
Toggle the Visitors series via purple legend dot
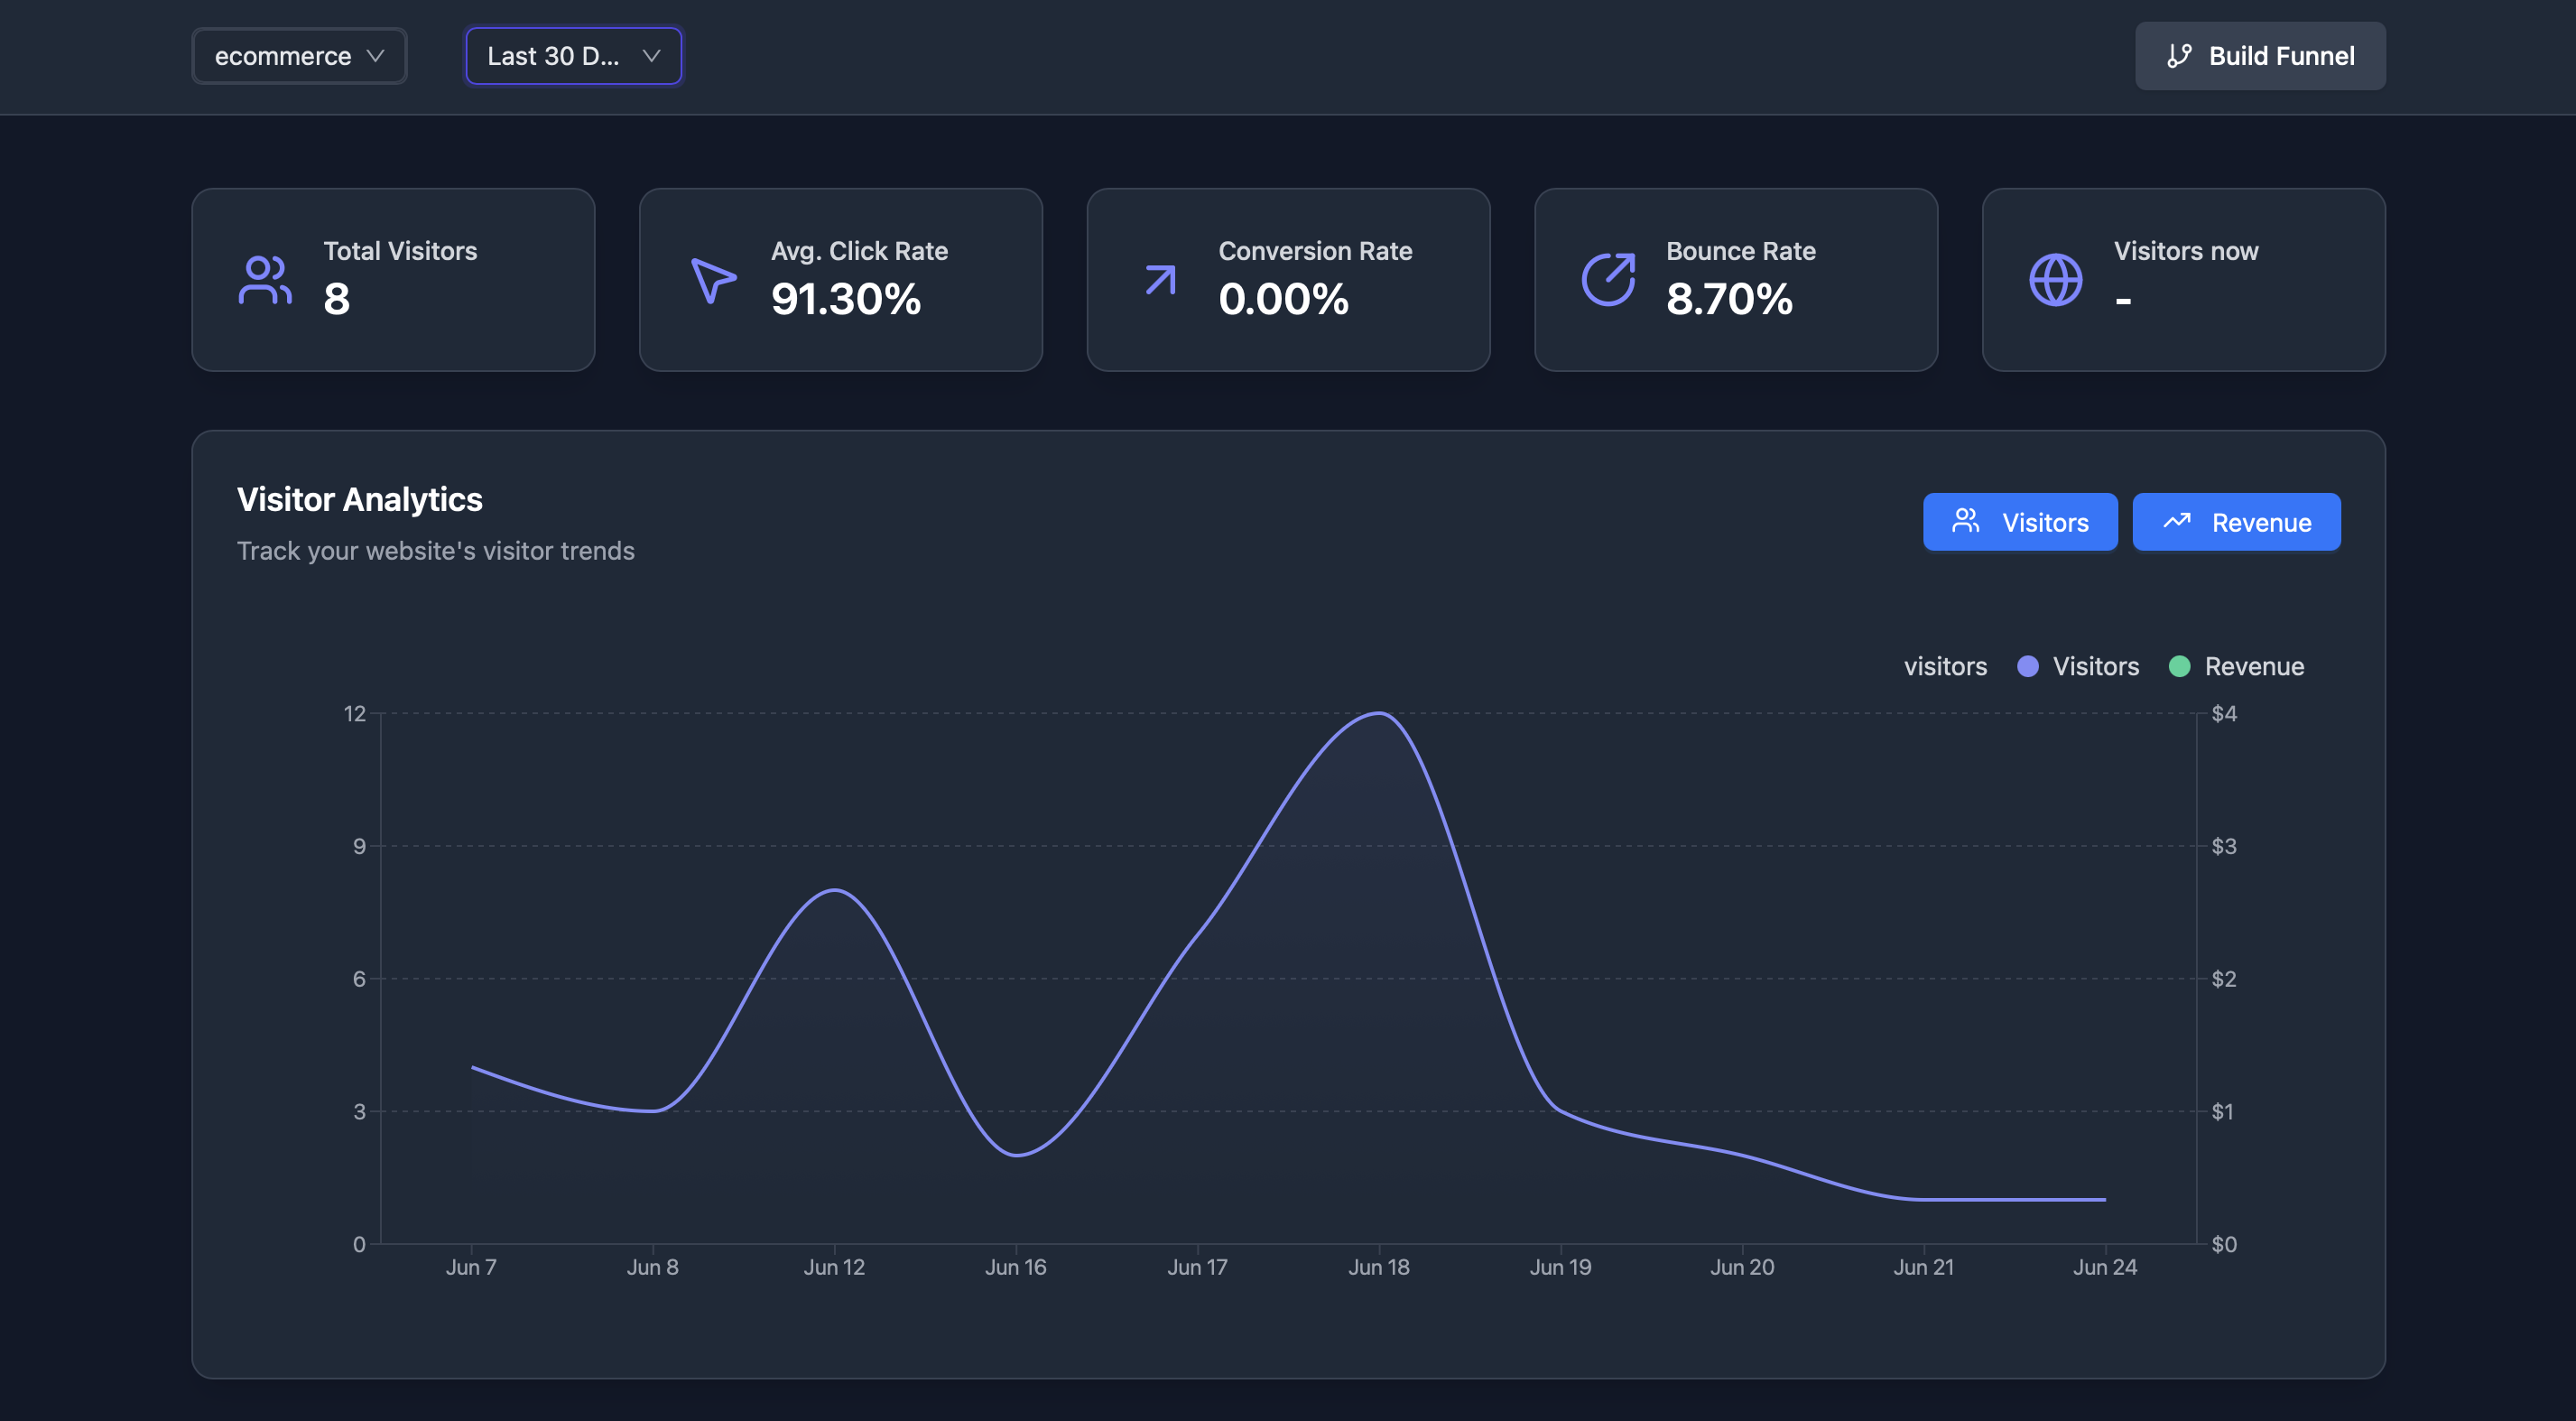pos(2029,666)
